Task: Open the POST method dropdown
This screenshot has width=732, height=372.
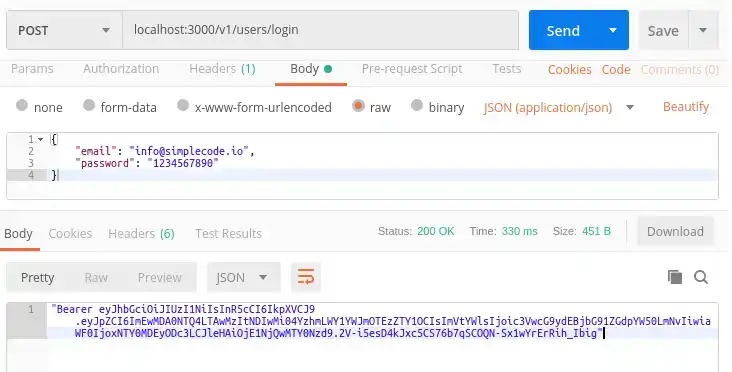Action: (64, 30)
